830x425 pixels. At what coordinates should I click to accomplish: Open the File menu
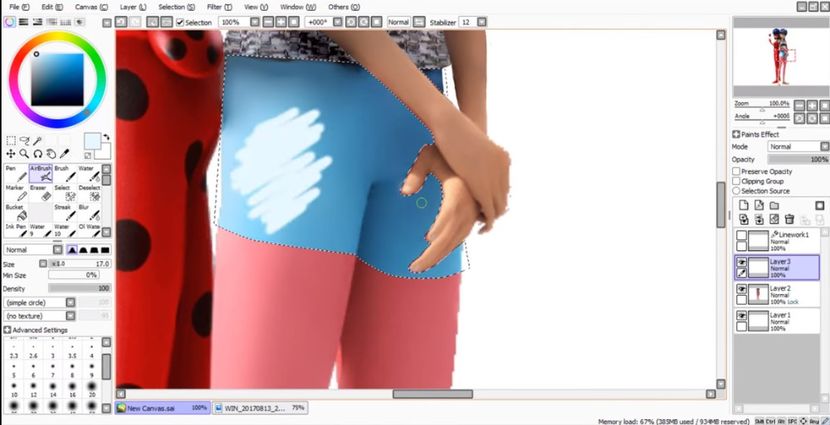pos(19,7)
